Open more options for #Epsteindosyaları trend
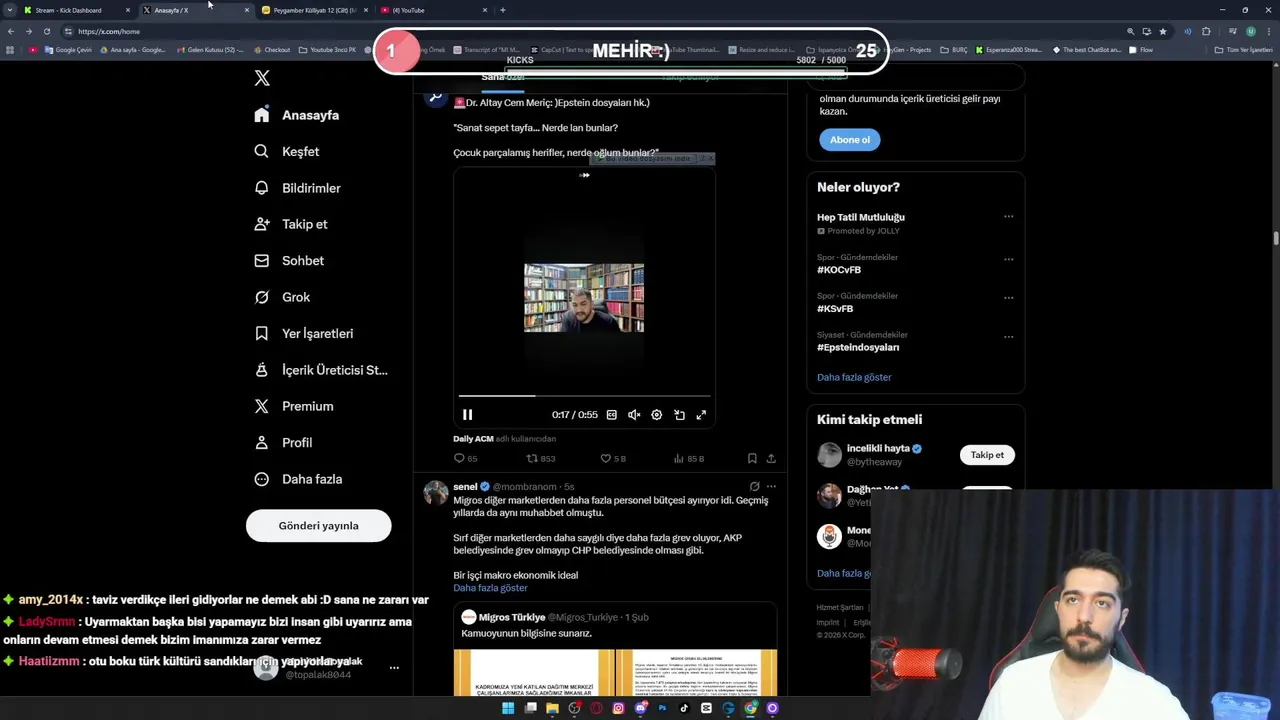The height and width of the screenshot is (720, 1280). [x=1008, y=337]
